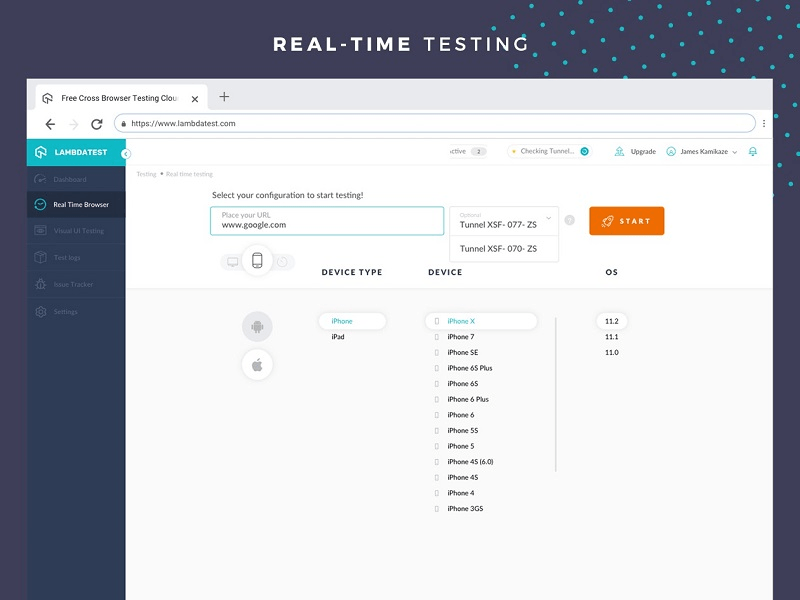The height and width of the screenshot is (600, 800).
Task: Click the browser forward arrow
Action: coord(73,124)
